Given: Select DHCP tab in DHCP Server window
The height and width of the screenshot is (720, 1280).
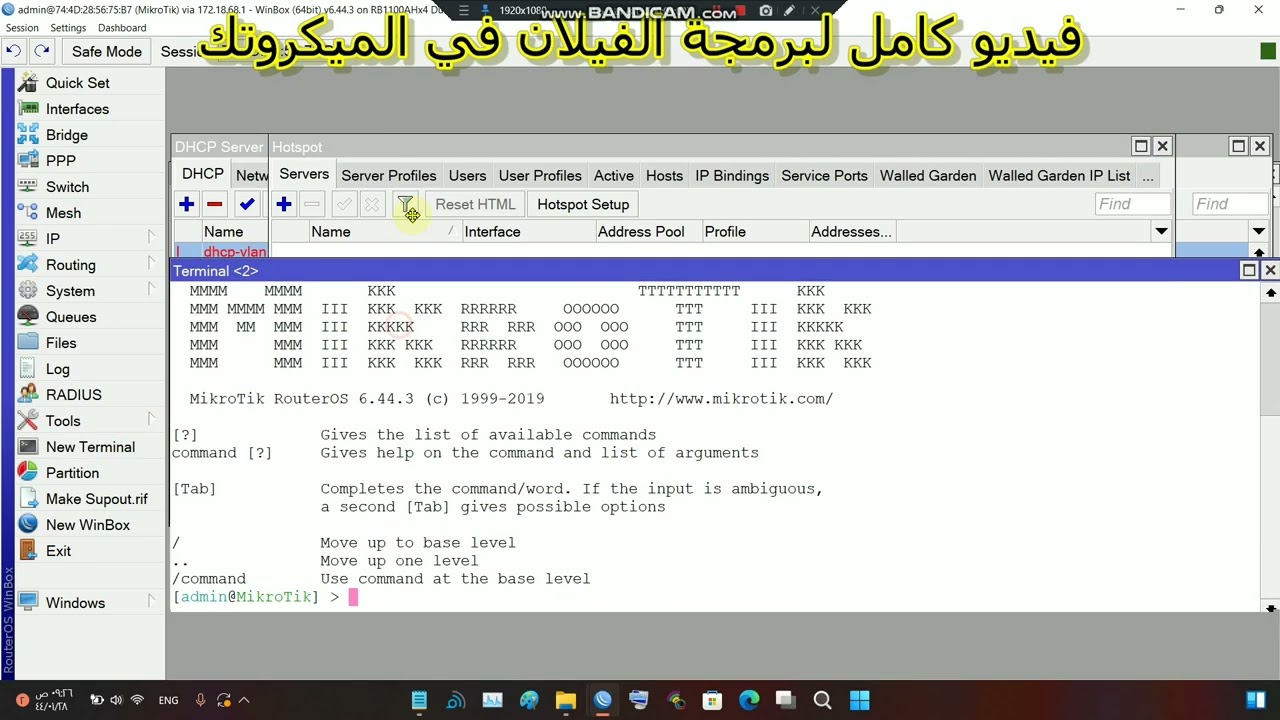Looking at the screenshot, I should tap(203, 174).
